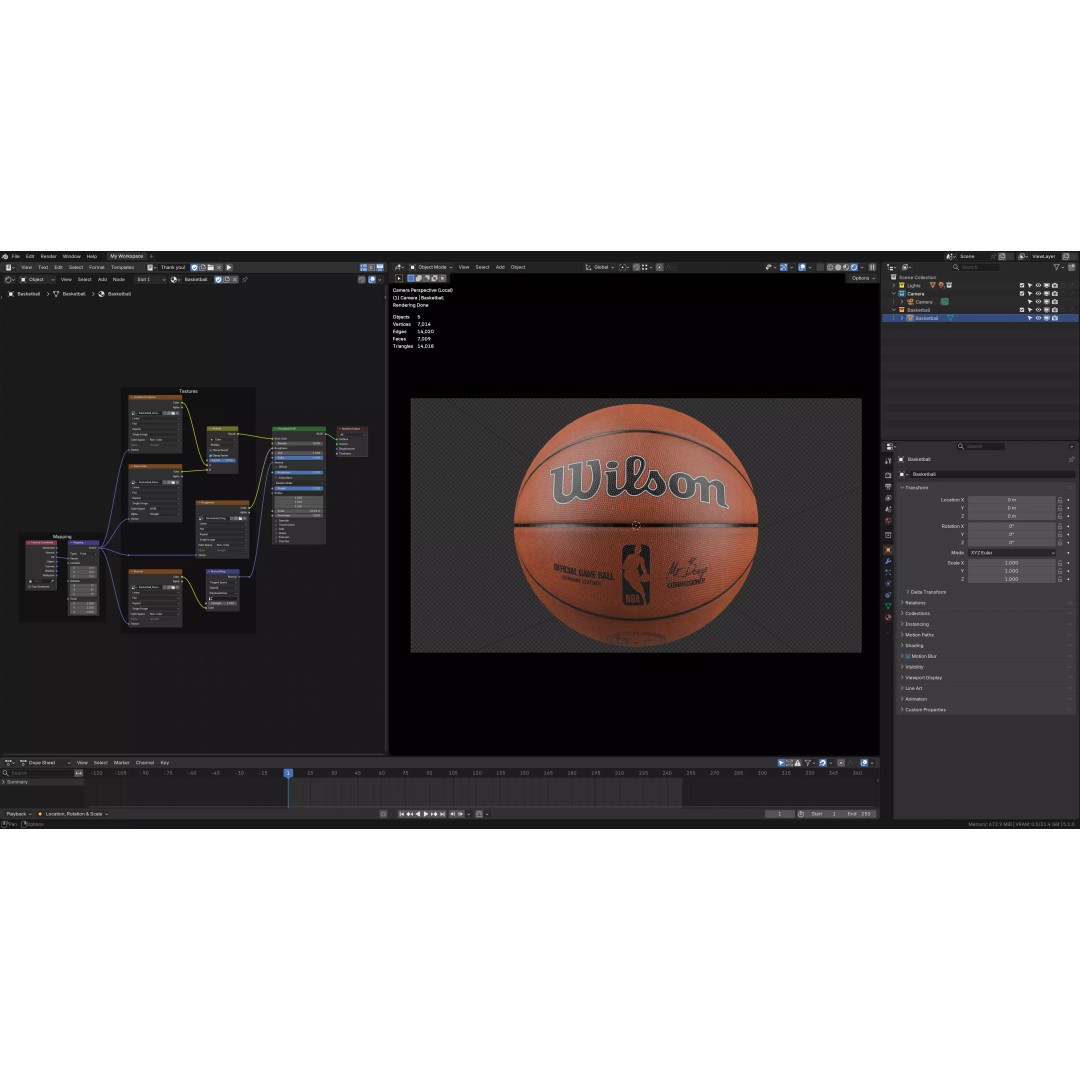Open the Material properties tab icon
The image size is (1080, 1080).
(888, 617)
